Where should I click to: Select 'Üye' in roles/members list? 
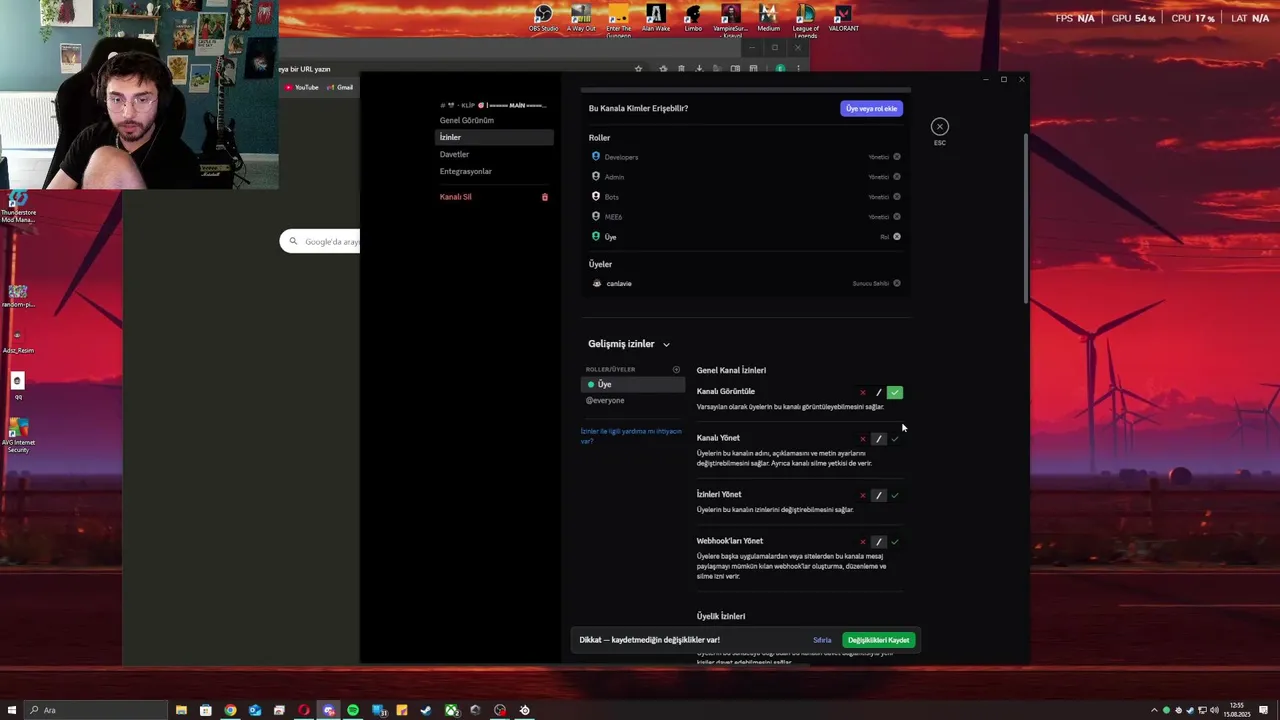point(632,384)
